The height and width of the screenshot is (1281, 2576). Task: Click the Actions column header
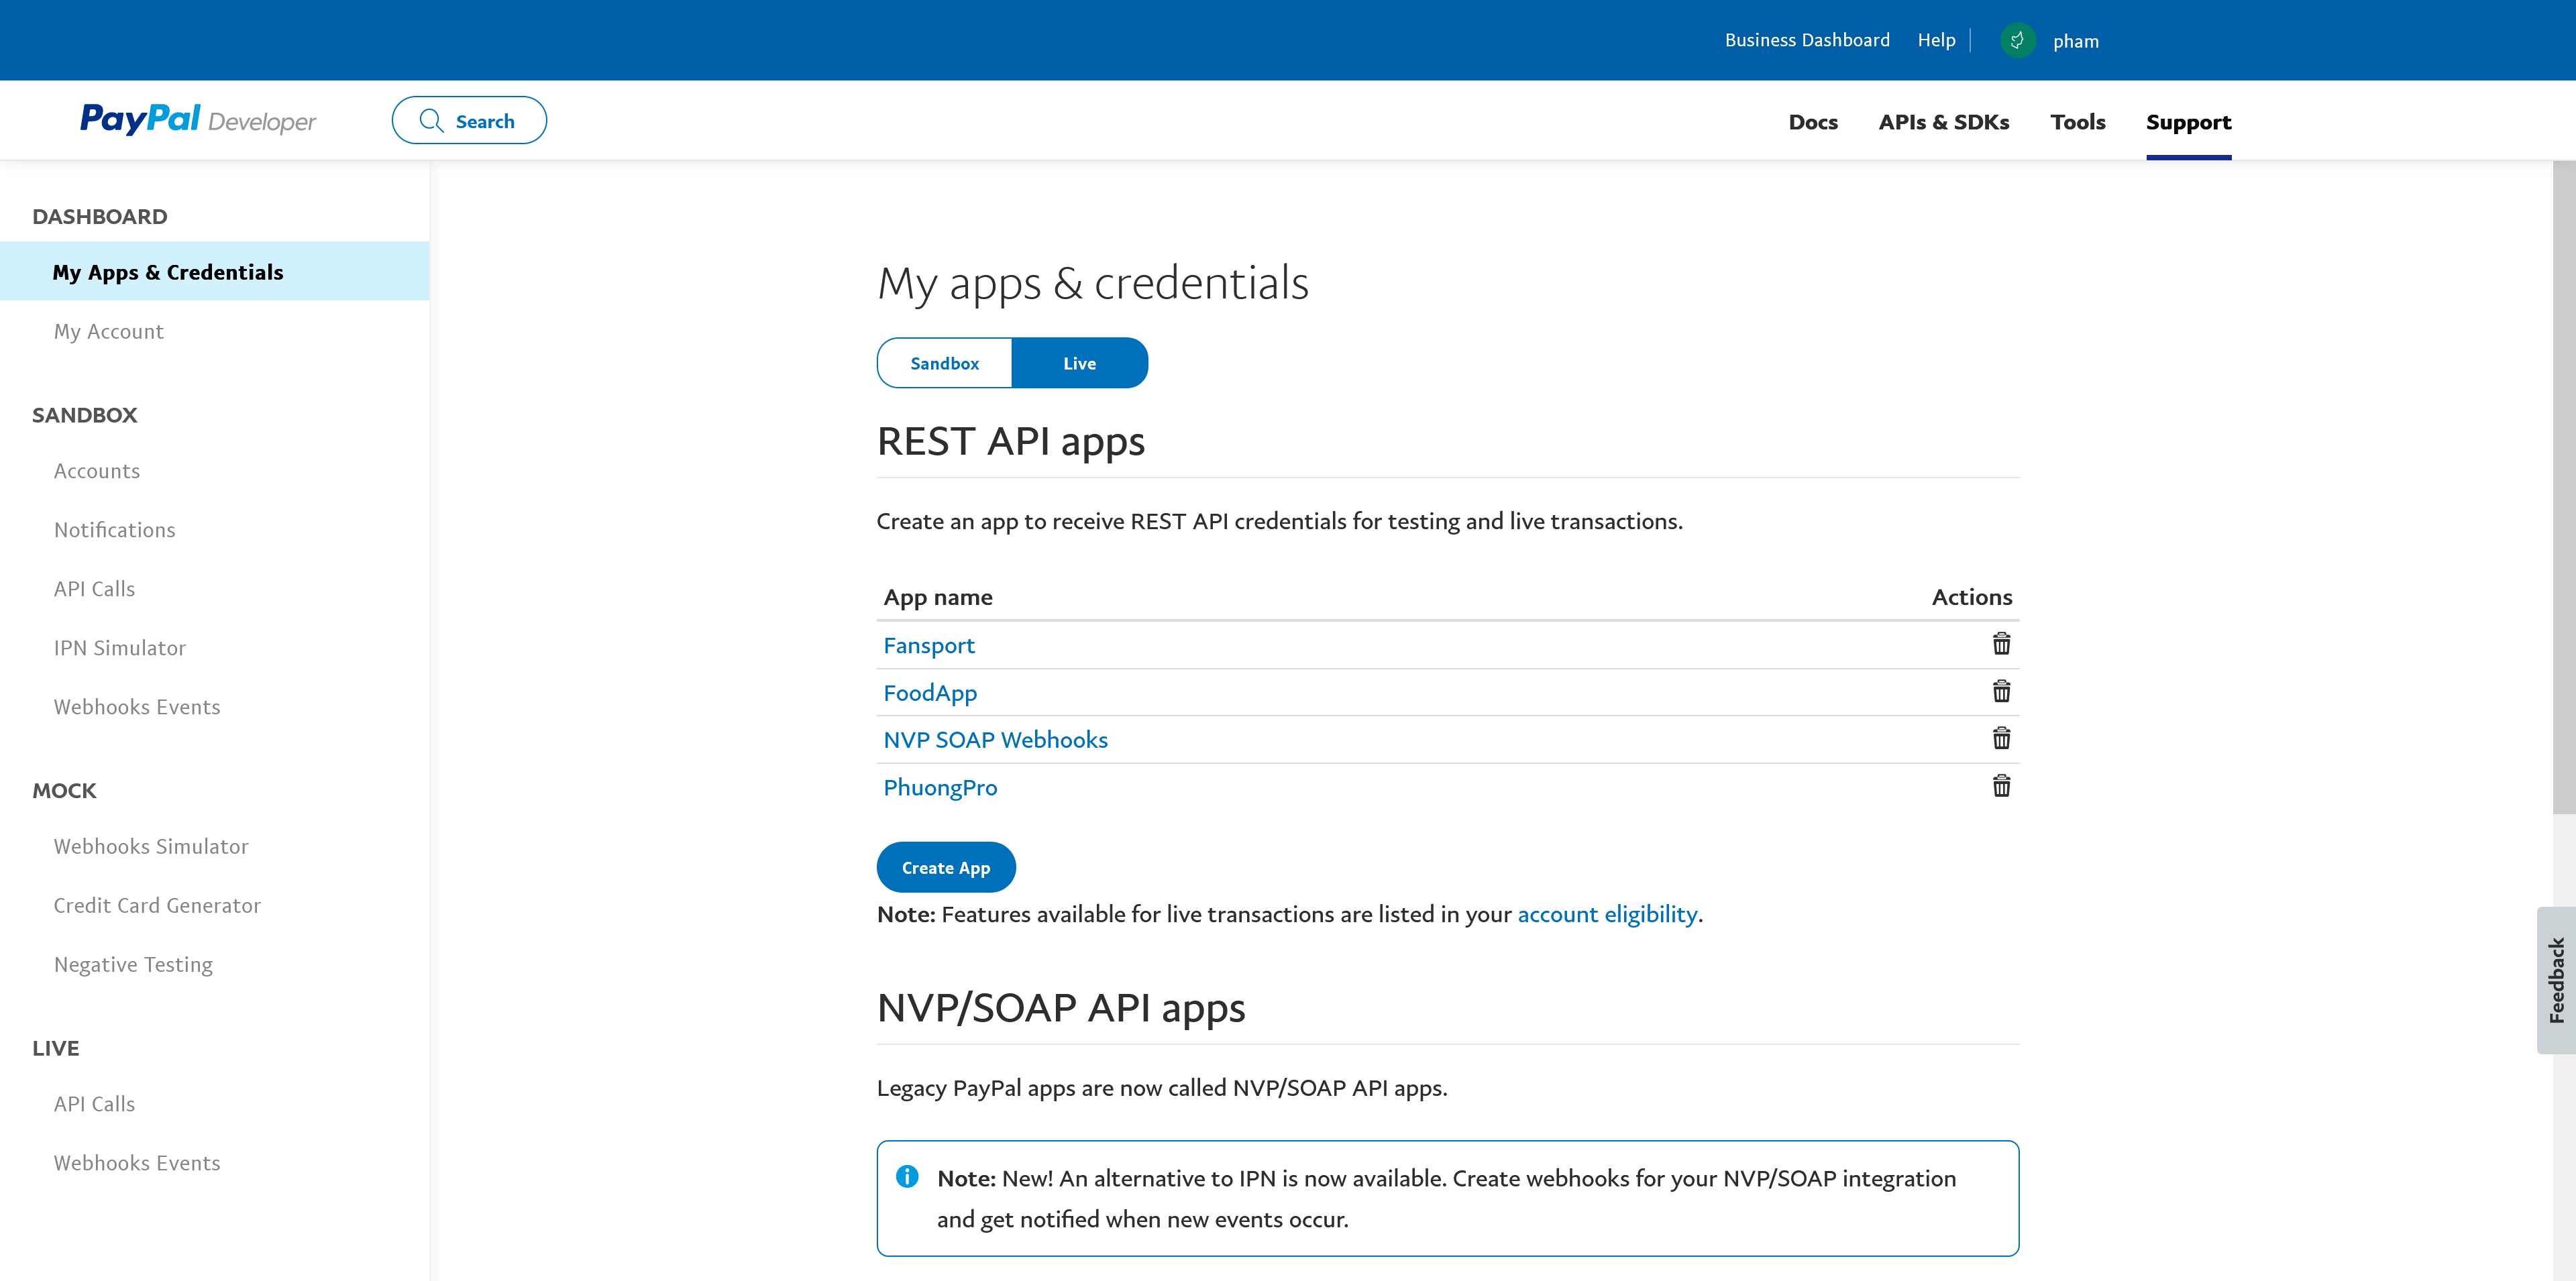click(1971, 597)
